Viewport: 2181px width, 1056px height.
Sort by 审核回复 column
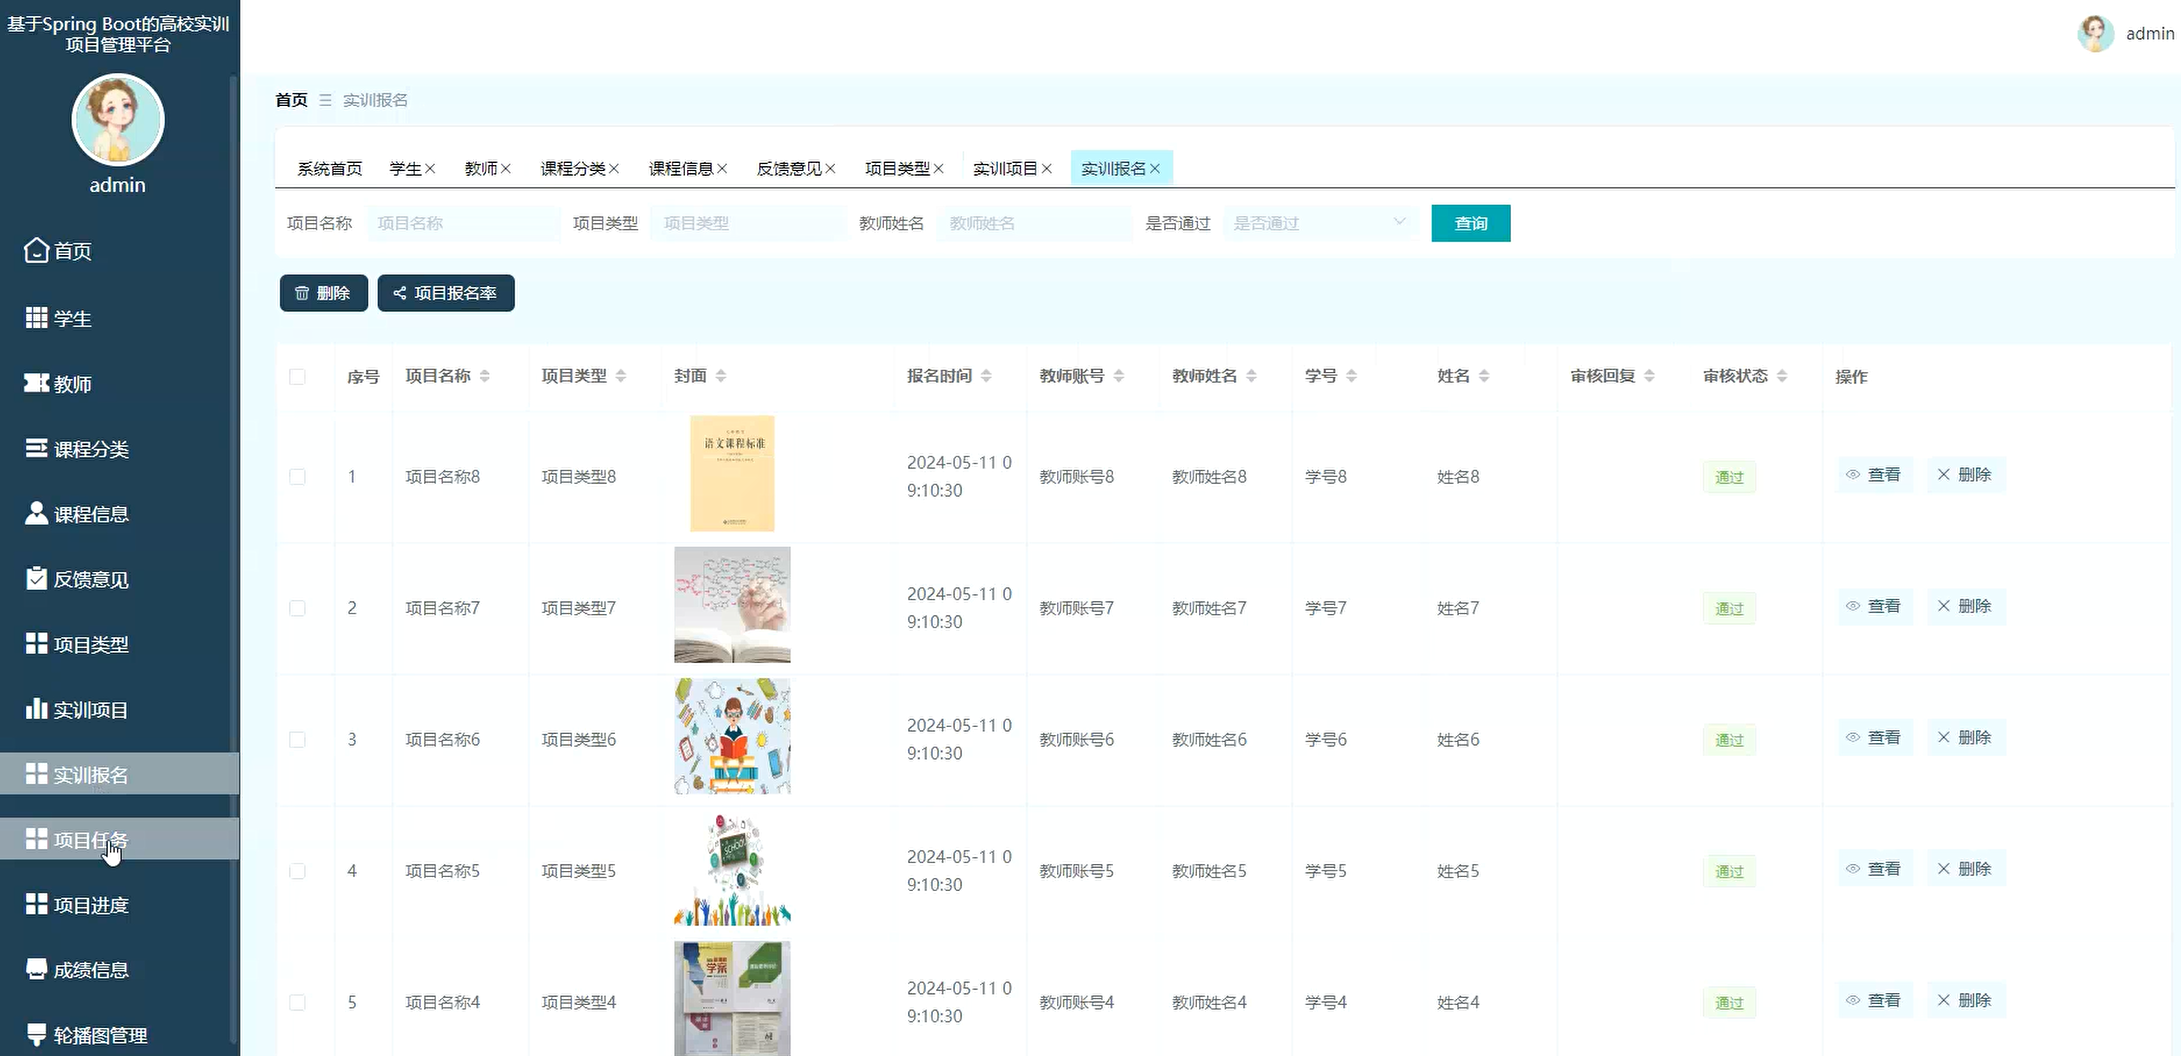(1649, 376)
